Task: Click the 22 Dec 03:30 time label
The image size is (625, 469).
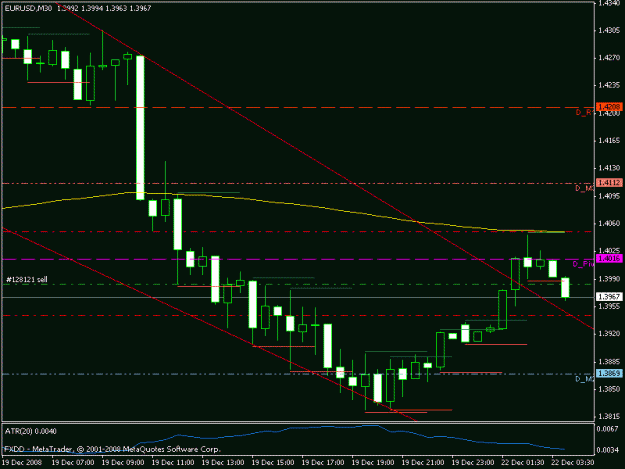Action: [x=573, y=463]
